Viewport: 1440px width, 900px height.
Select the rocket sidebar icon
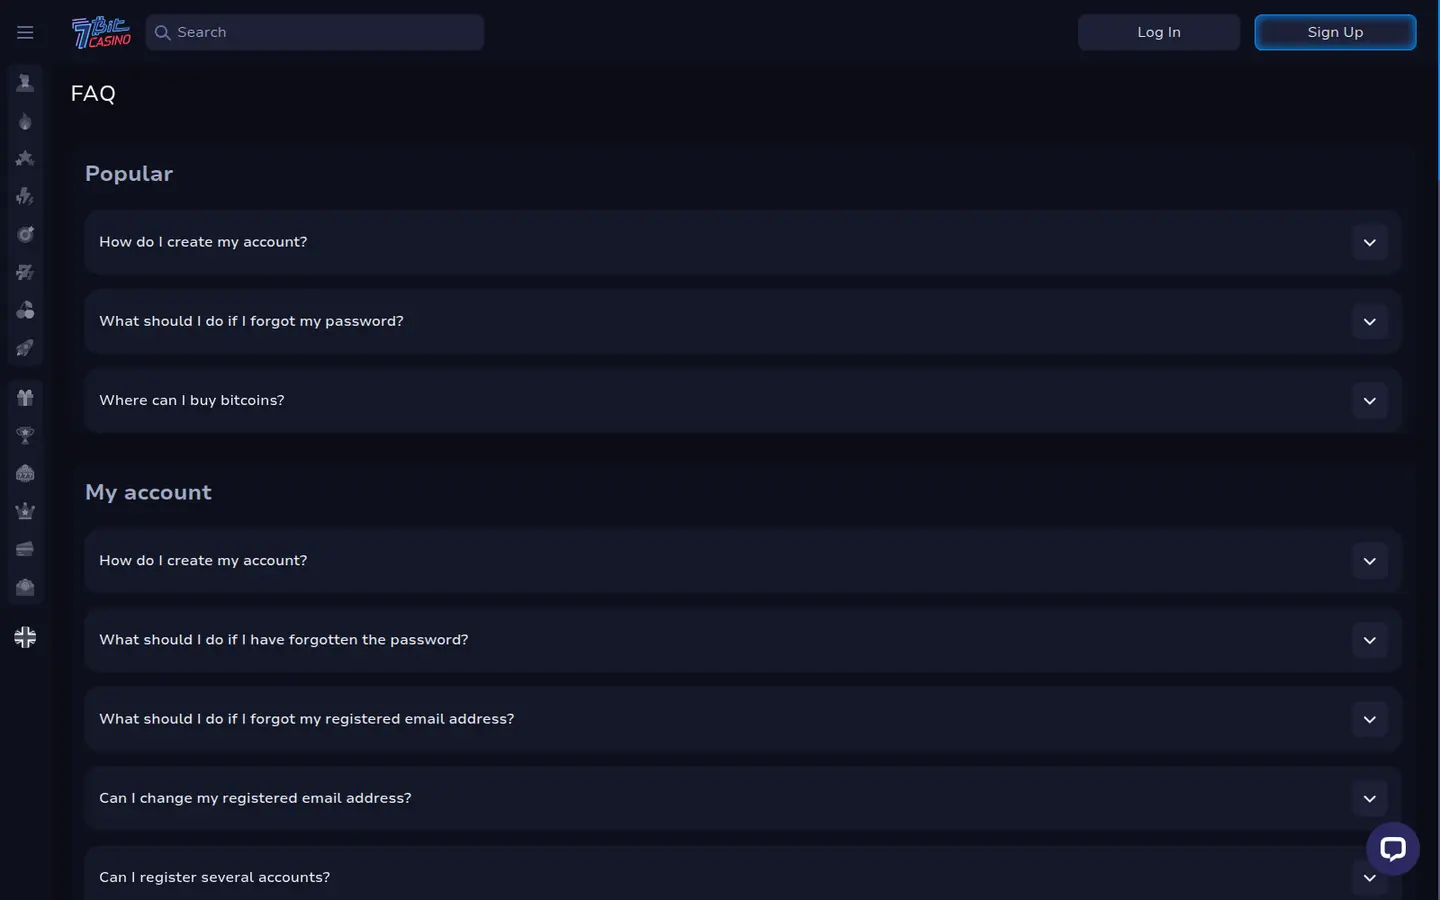25,348
